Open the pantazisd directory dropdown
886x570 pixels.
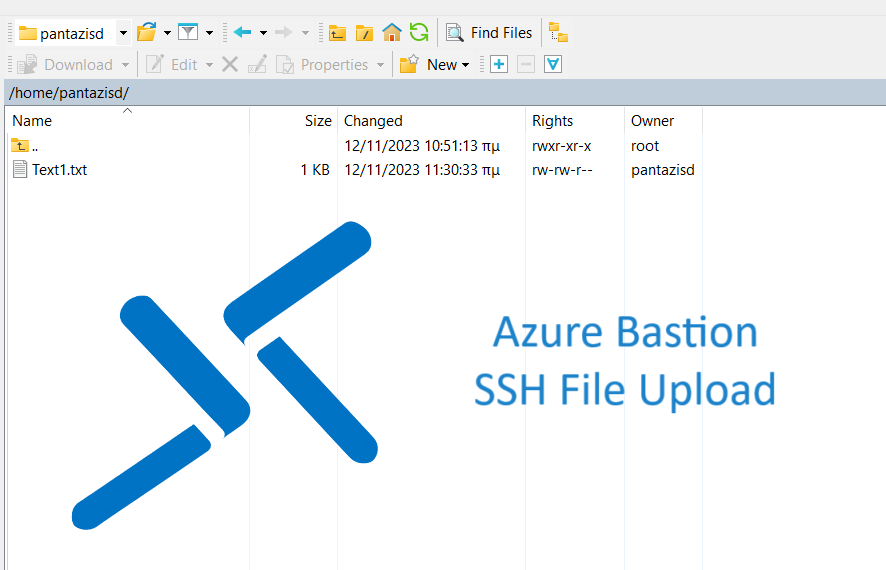[x=123, y=33]
